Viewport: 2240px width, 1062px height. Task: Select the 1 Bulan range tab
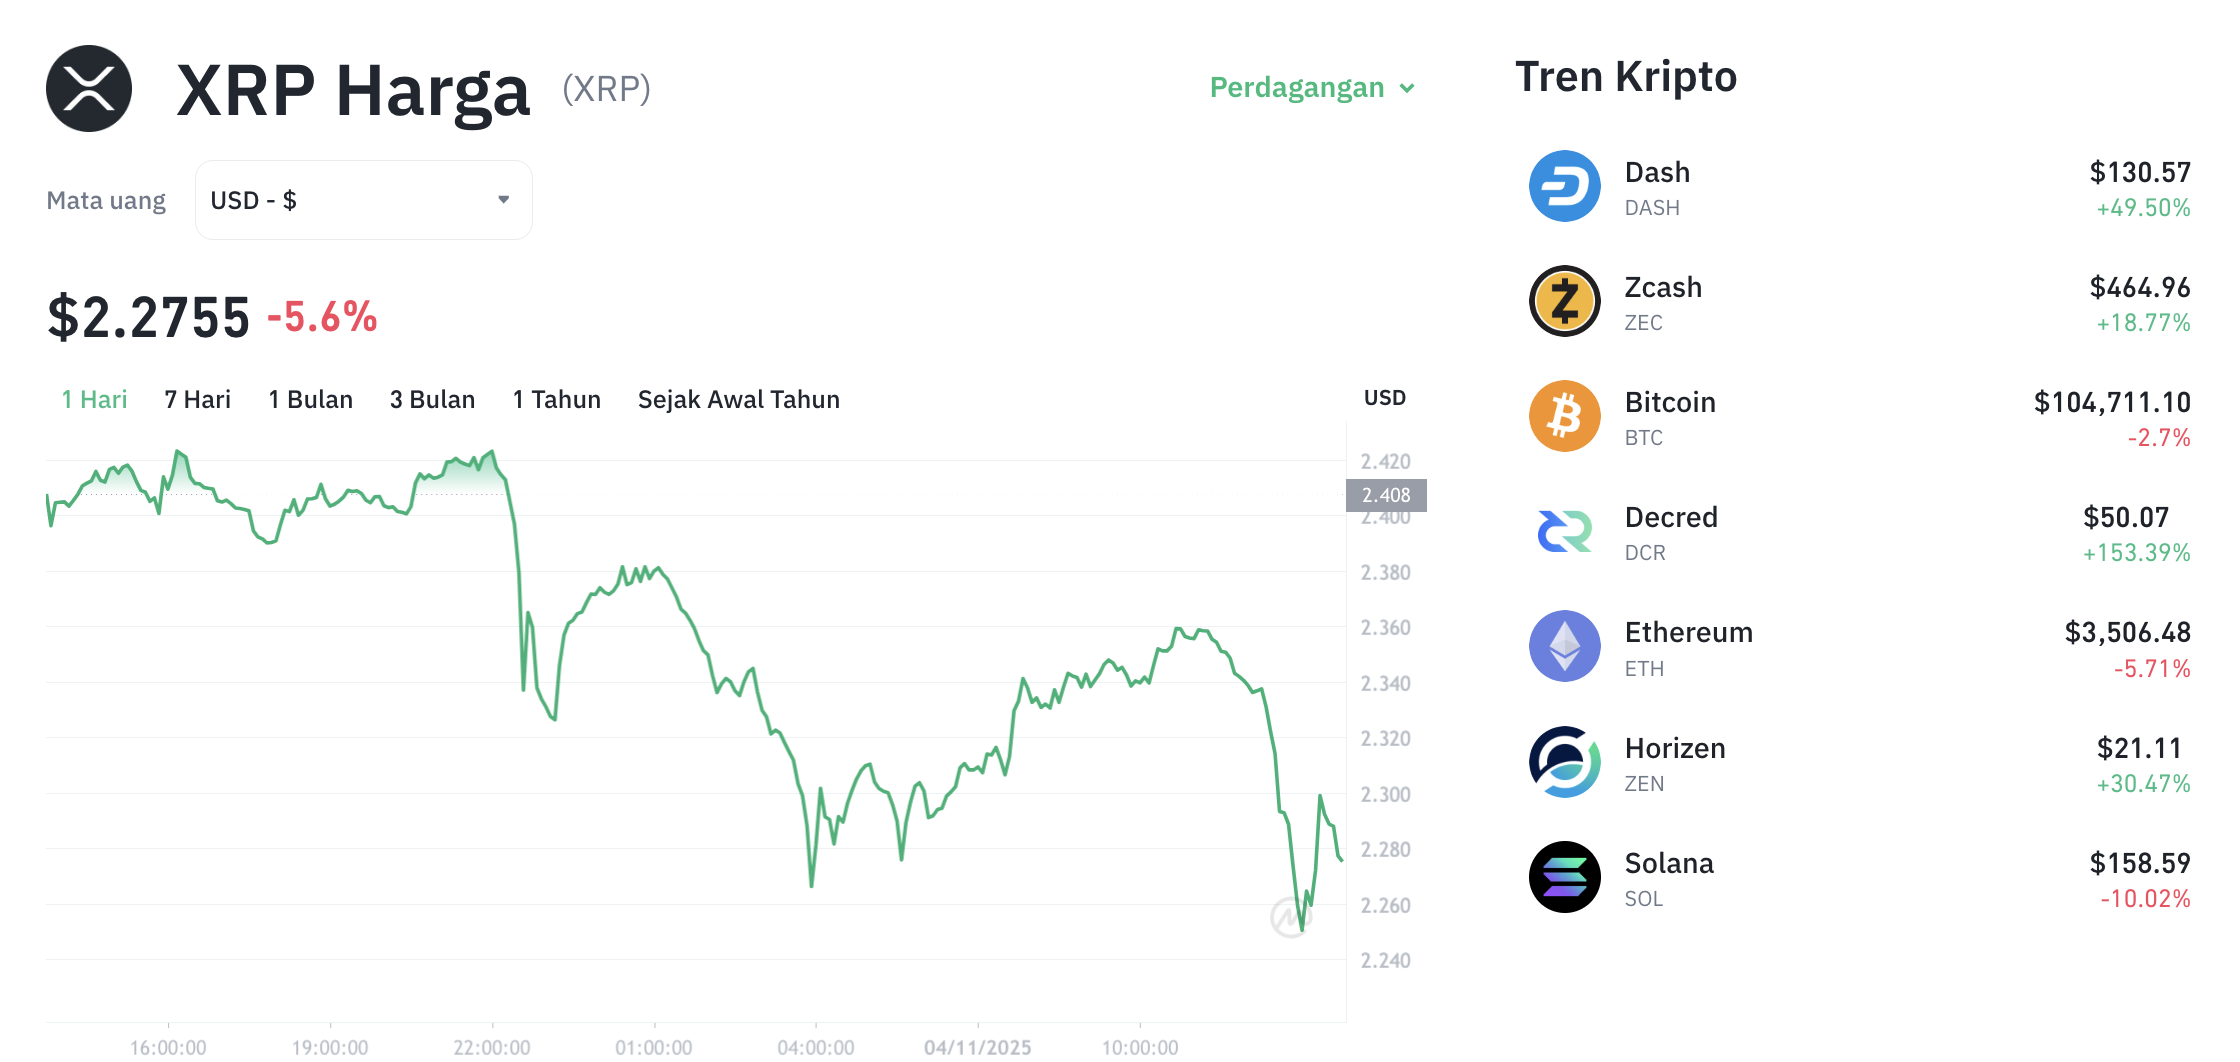310,400
